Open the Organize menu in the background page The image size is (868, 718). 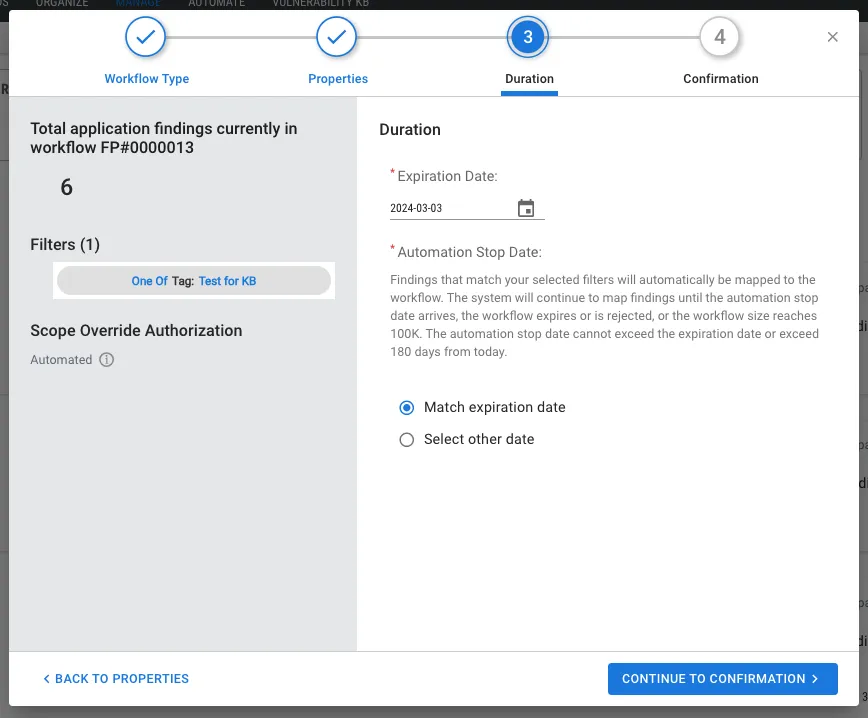click(62, 4)
